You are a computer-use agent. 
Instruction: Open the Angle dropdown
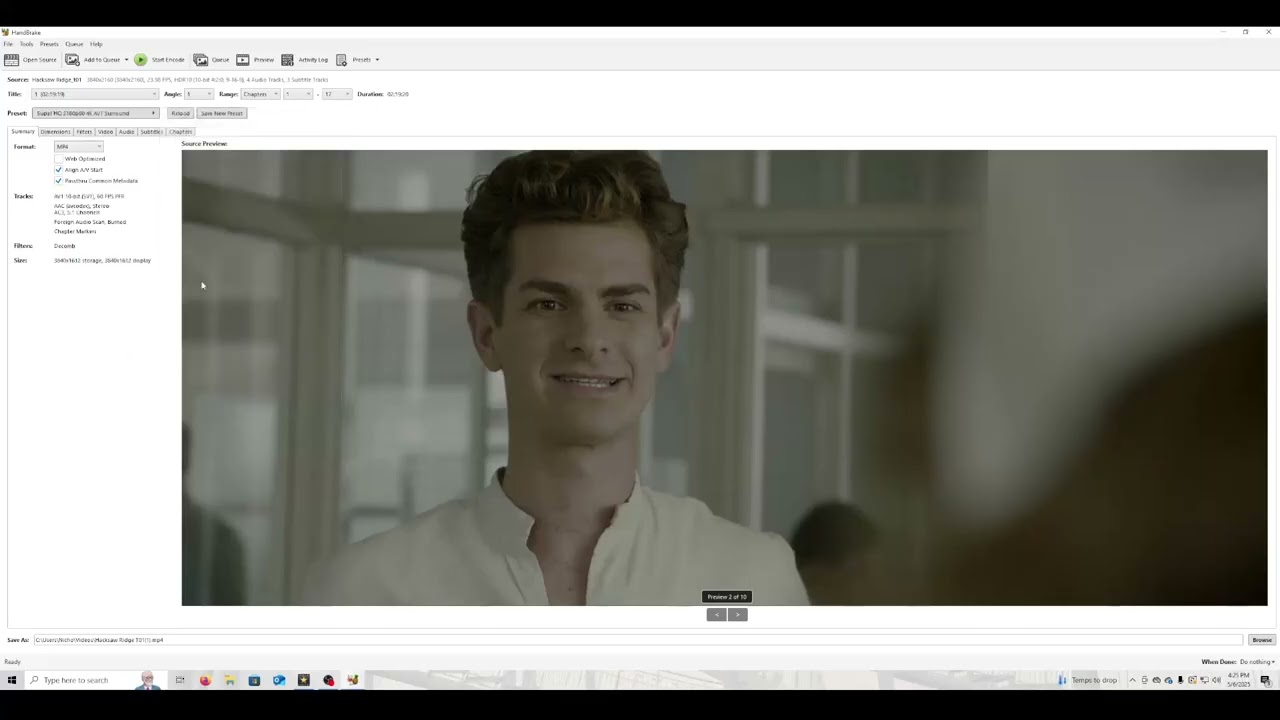pyautogui.click(x=198, y=94)
